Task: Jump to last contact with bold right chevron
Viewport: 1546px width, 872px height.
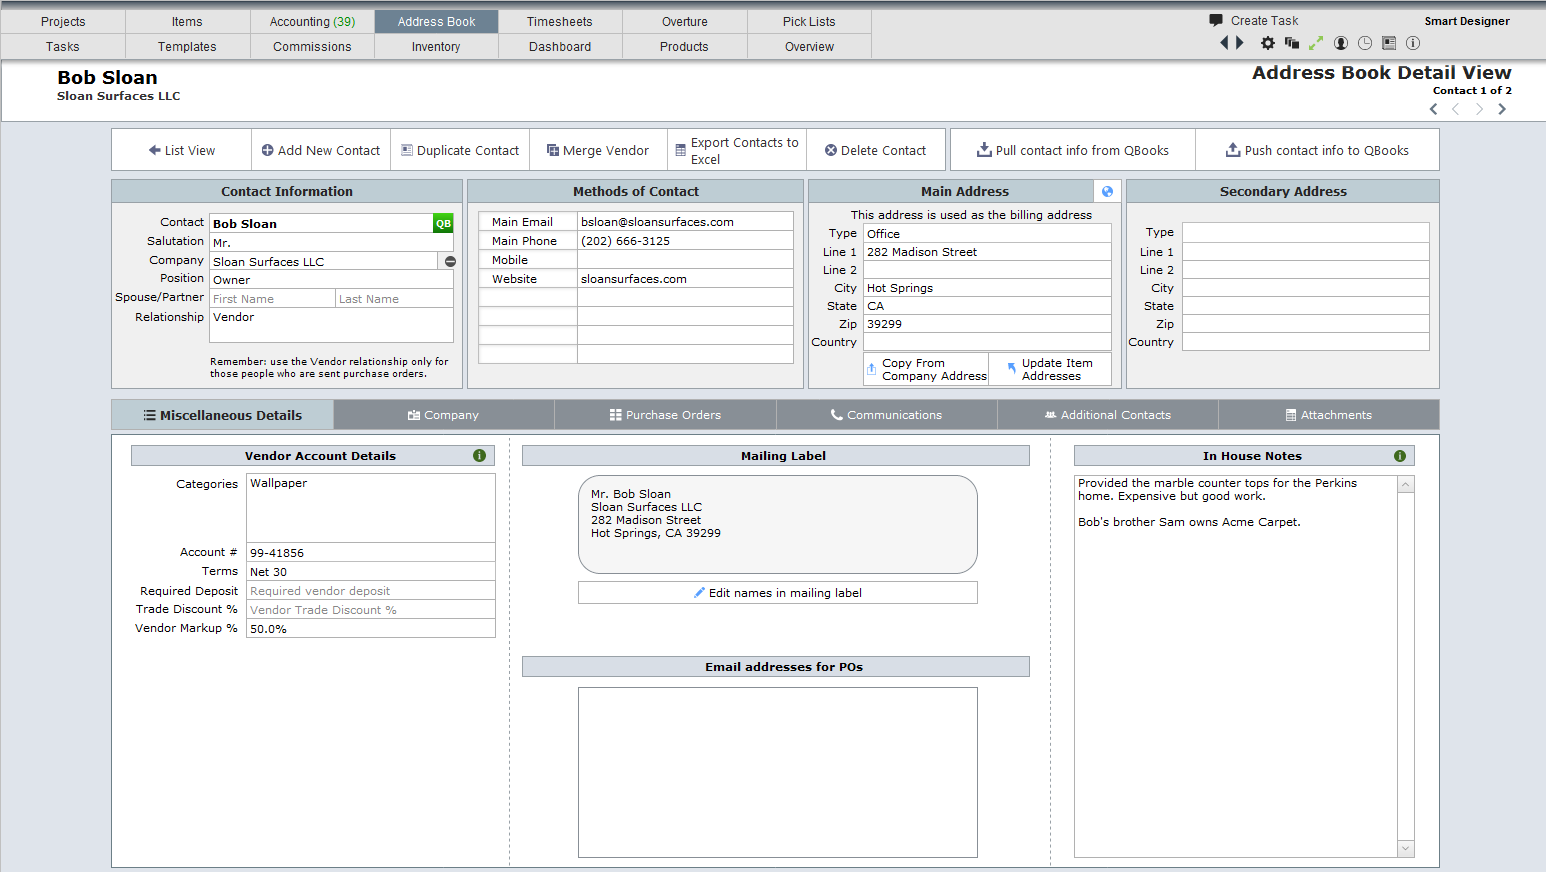Action: [x=1502, y=109]
